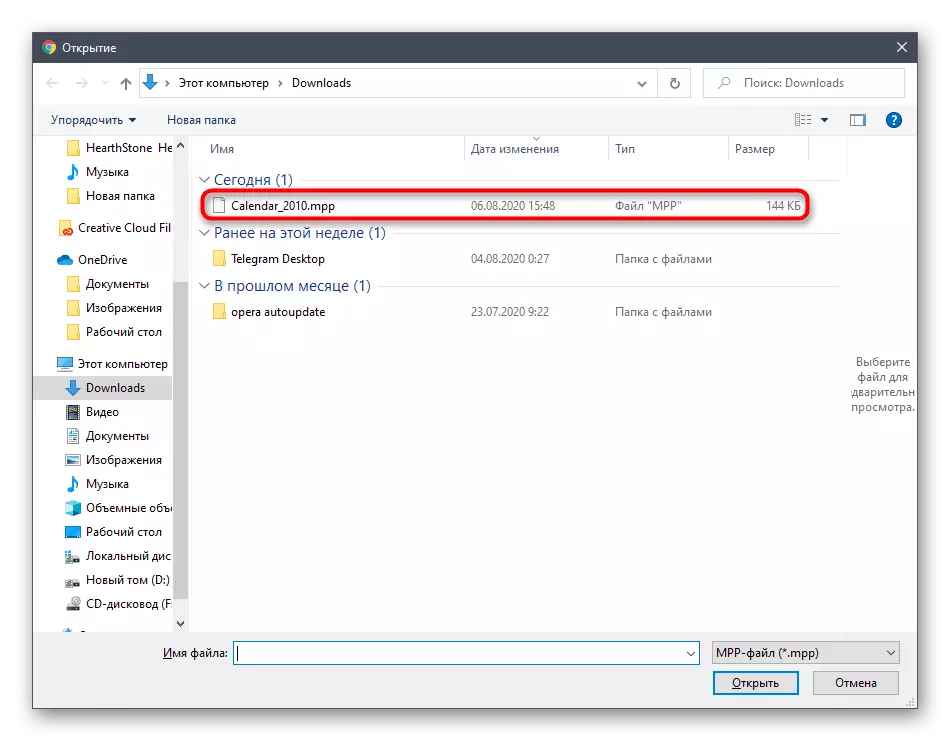Open Документы under OneDrive
The height and width of the screenshot is (741, 950).
pyautogui.click(x=107, y=284)
